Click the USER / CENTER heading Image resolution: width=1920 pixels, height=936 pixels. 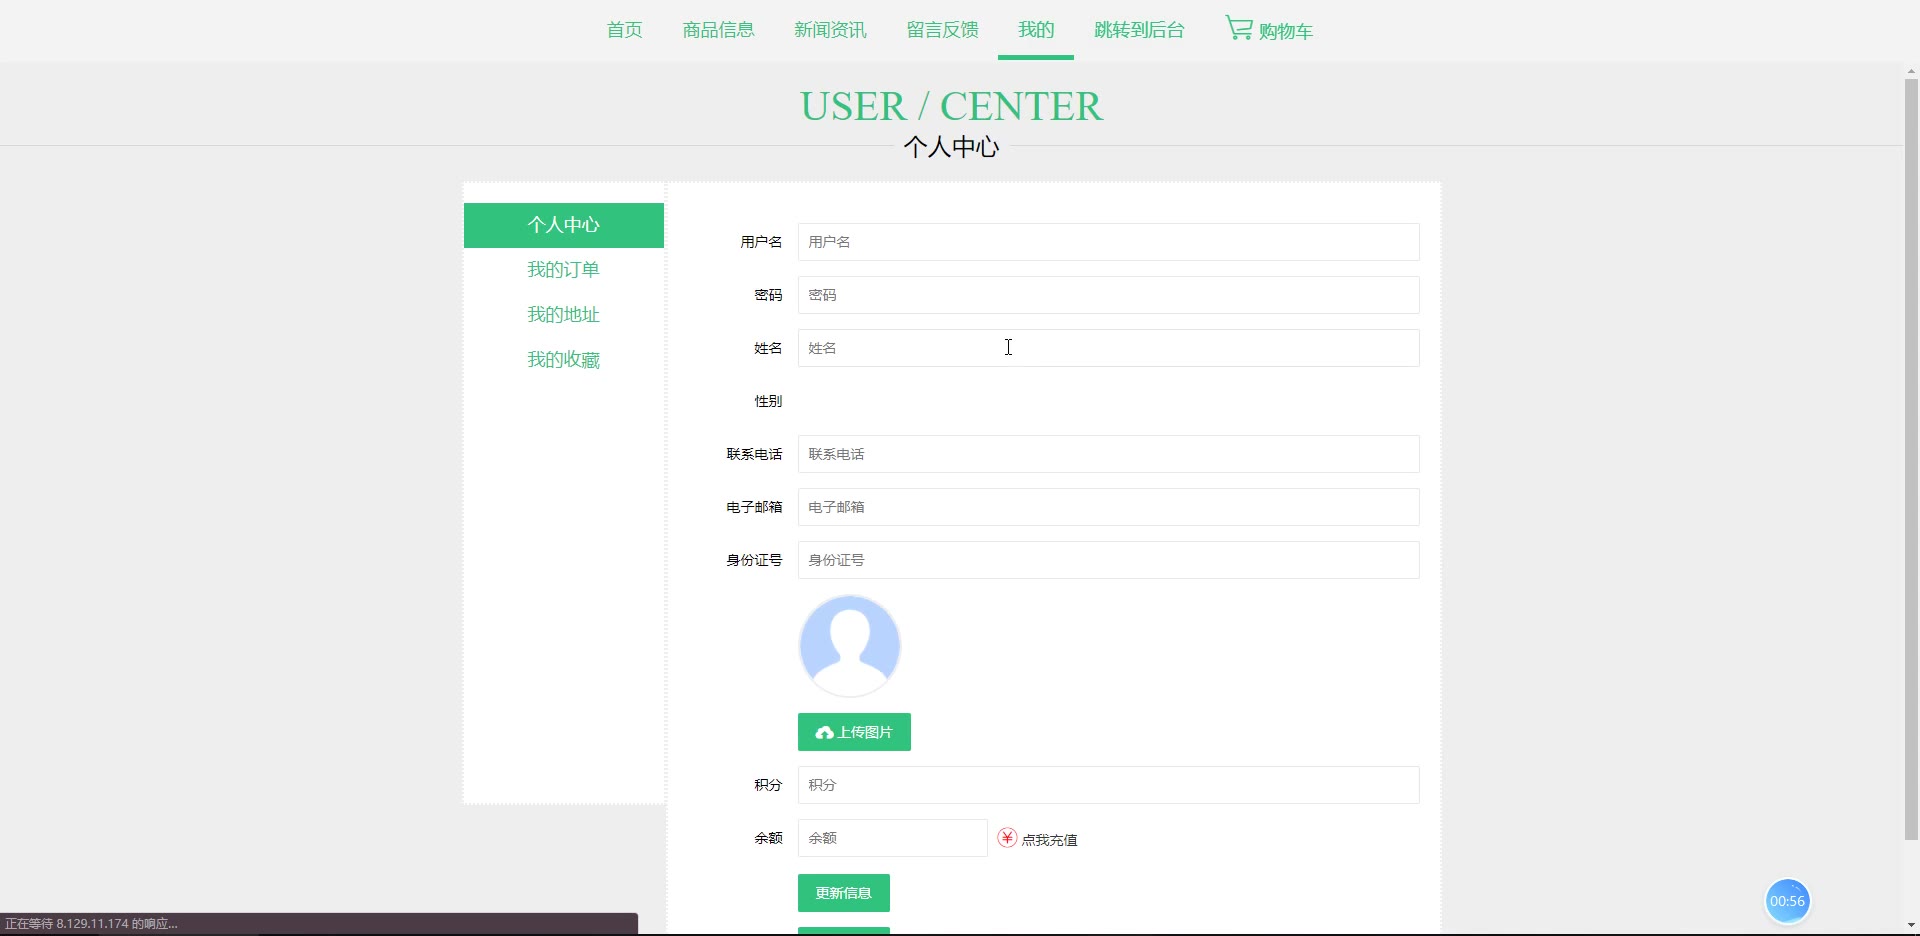click(951, 106)
